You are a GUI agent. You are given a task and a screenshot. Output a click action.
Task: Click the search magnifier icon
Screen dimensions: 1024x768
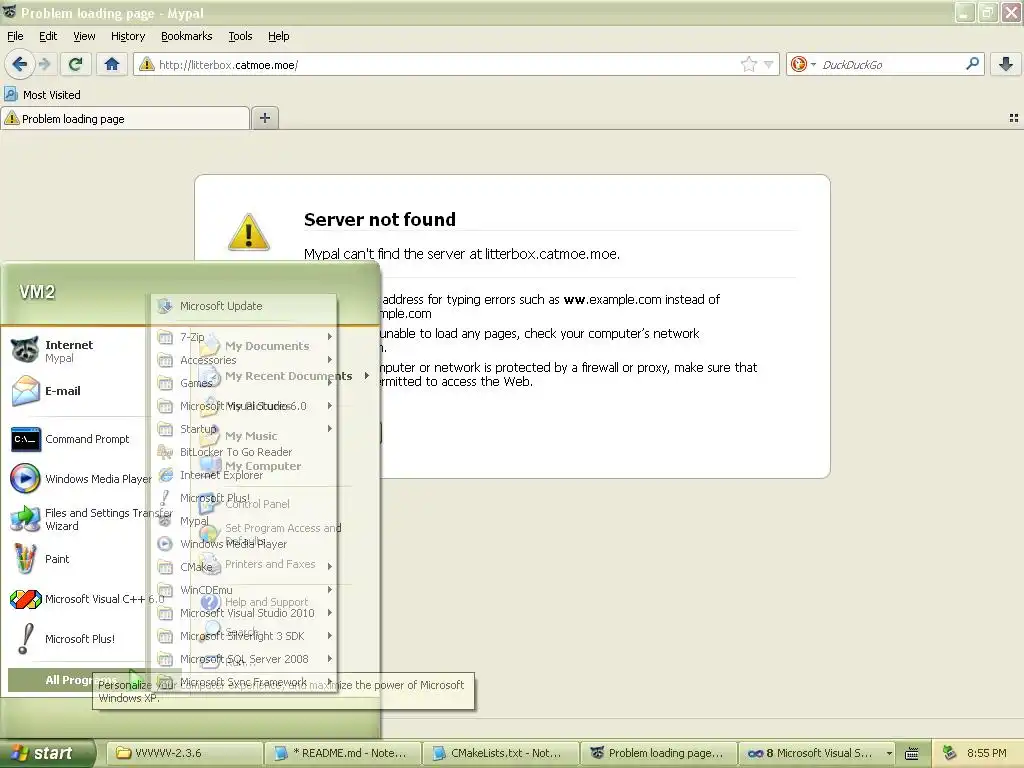point(972,63)
